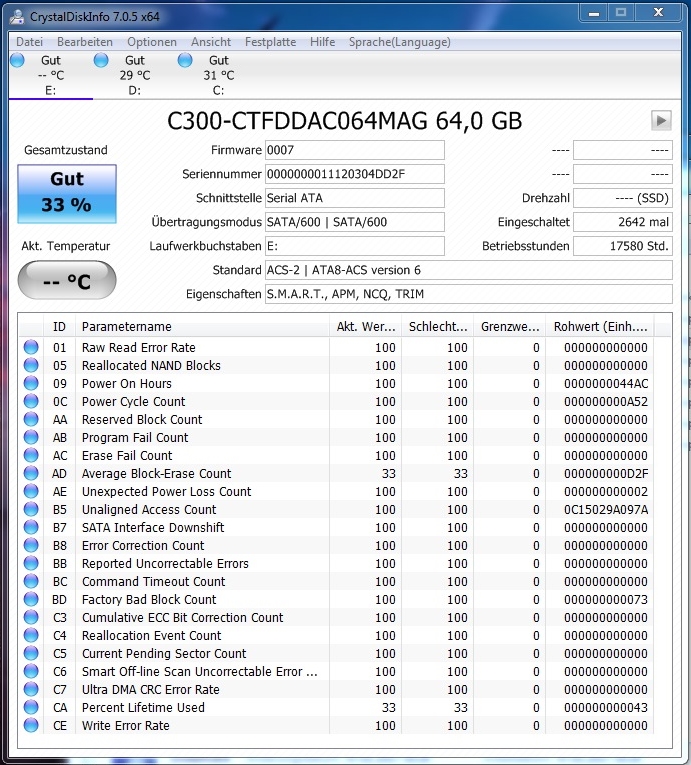Image resolution: width=691 pixels, height=765 pixels.
Task: Click status orb of Power Cycle Count row
Action: tap(31, 401)
